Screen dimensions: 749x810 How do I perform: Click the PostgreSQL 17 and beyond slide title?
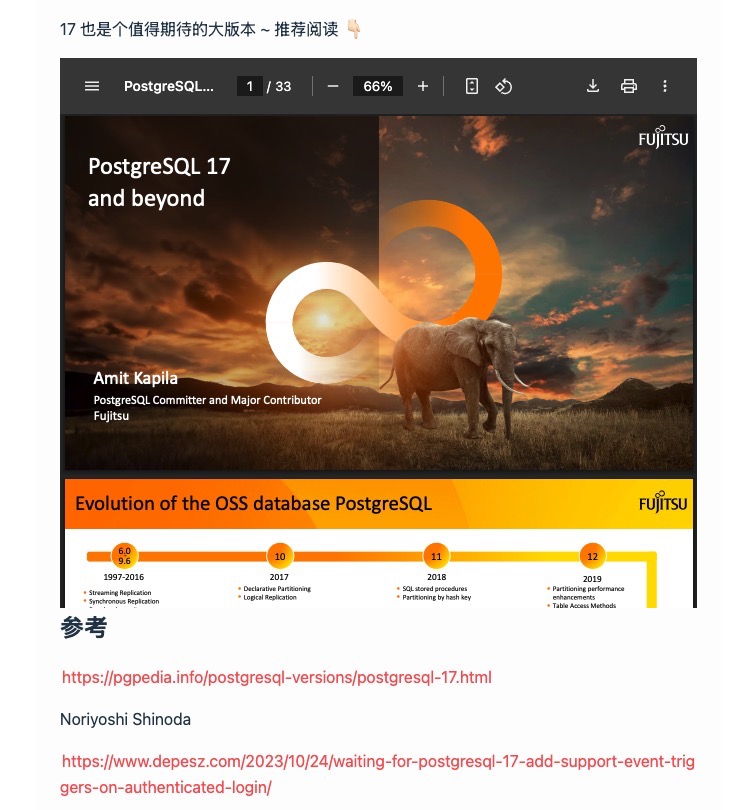(x=159, y=182)
